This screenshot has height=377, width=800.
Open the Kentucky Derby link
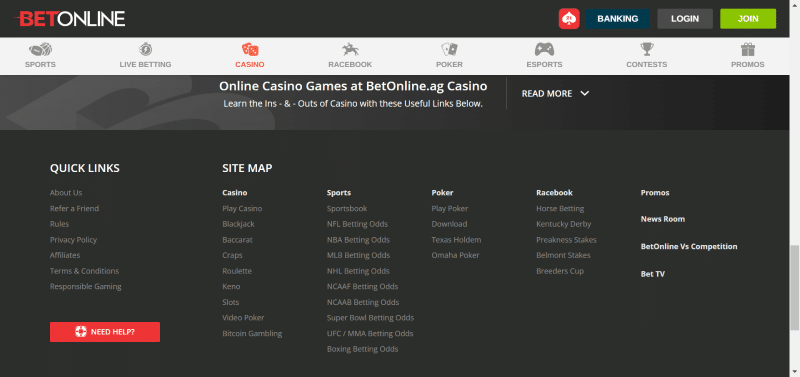pyautogui.click(x=564, y=224)
